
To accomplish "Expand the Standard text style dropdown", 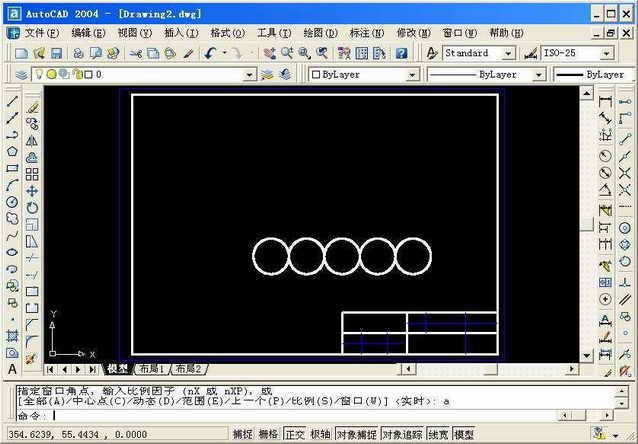I will tap(508, 53).
